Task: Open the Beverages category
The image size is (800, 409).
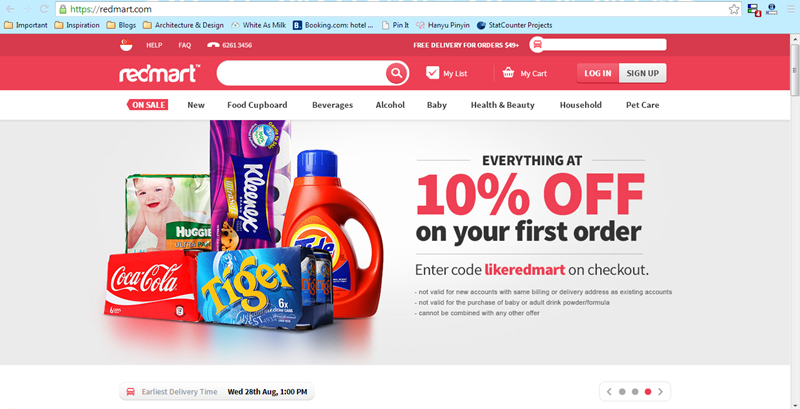Action: click(x=333, y=105)
